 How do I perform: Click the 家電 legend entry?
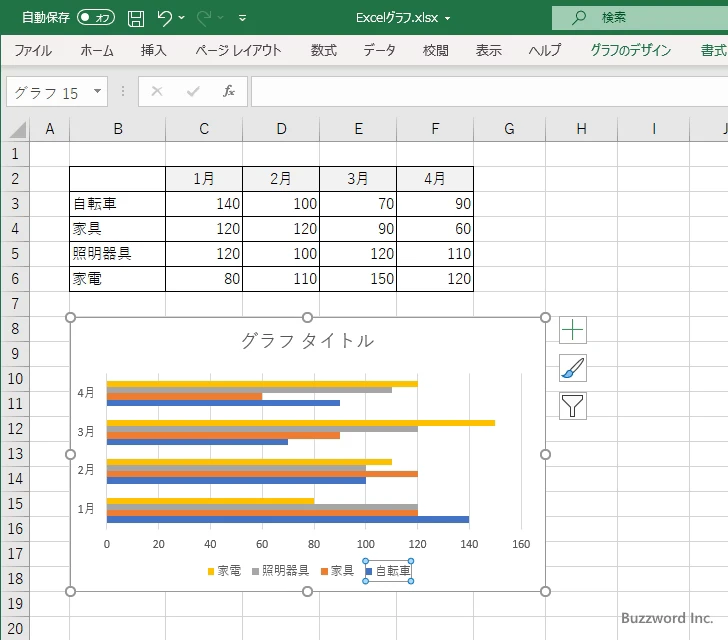(224, 571)
